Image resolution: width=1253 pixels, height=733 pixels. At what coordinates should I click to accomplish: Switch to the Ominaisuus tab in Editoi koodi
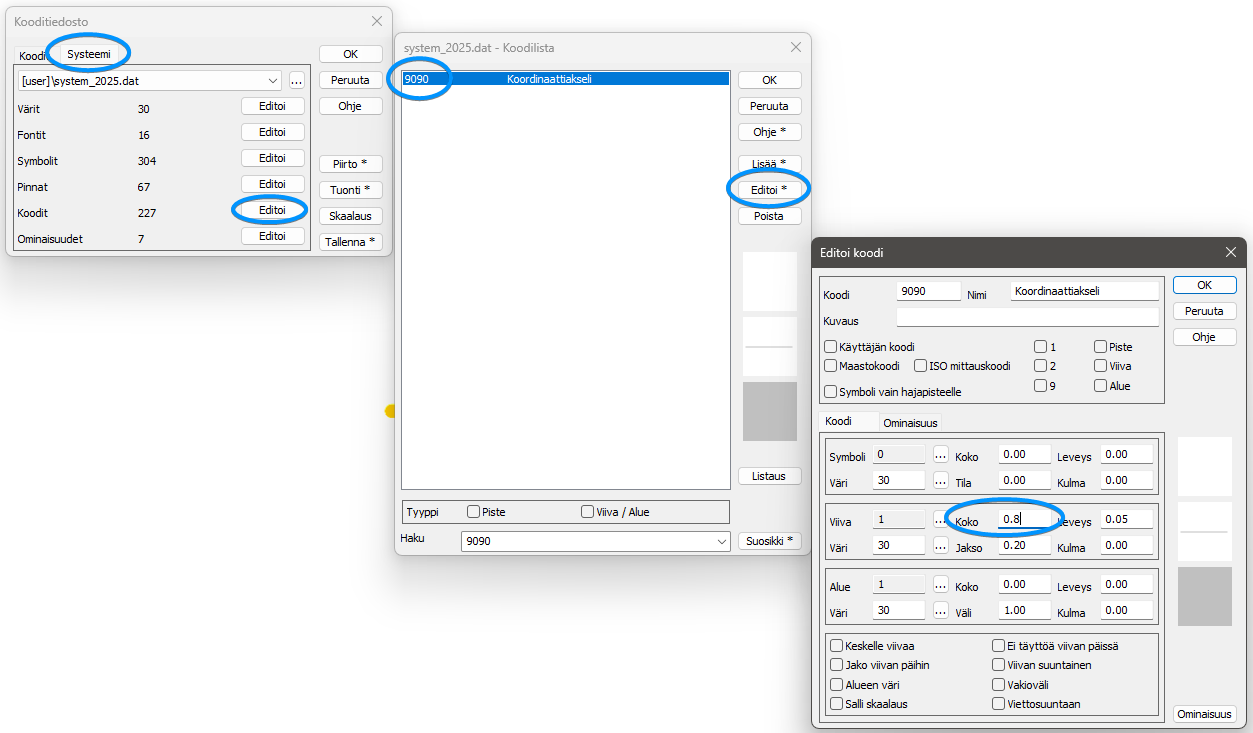910,423
